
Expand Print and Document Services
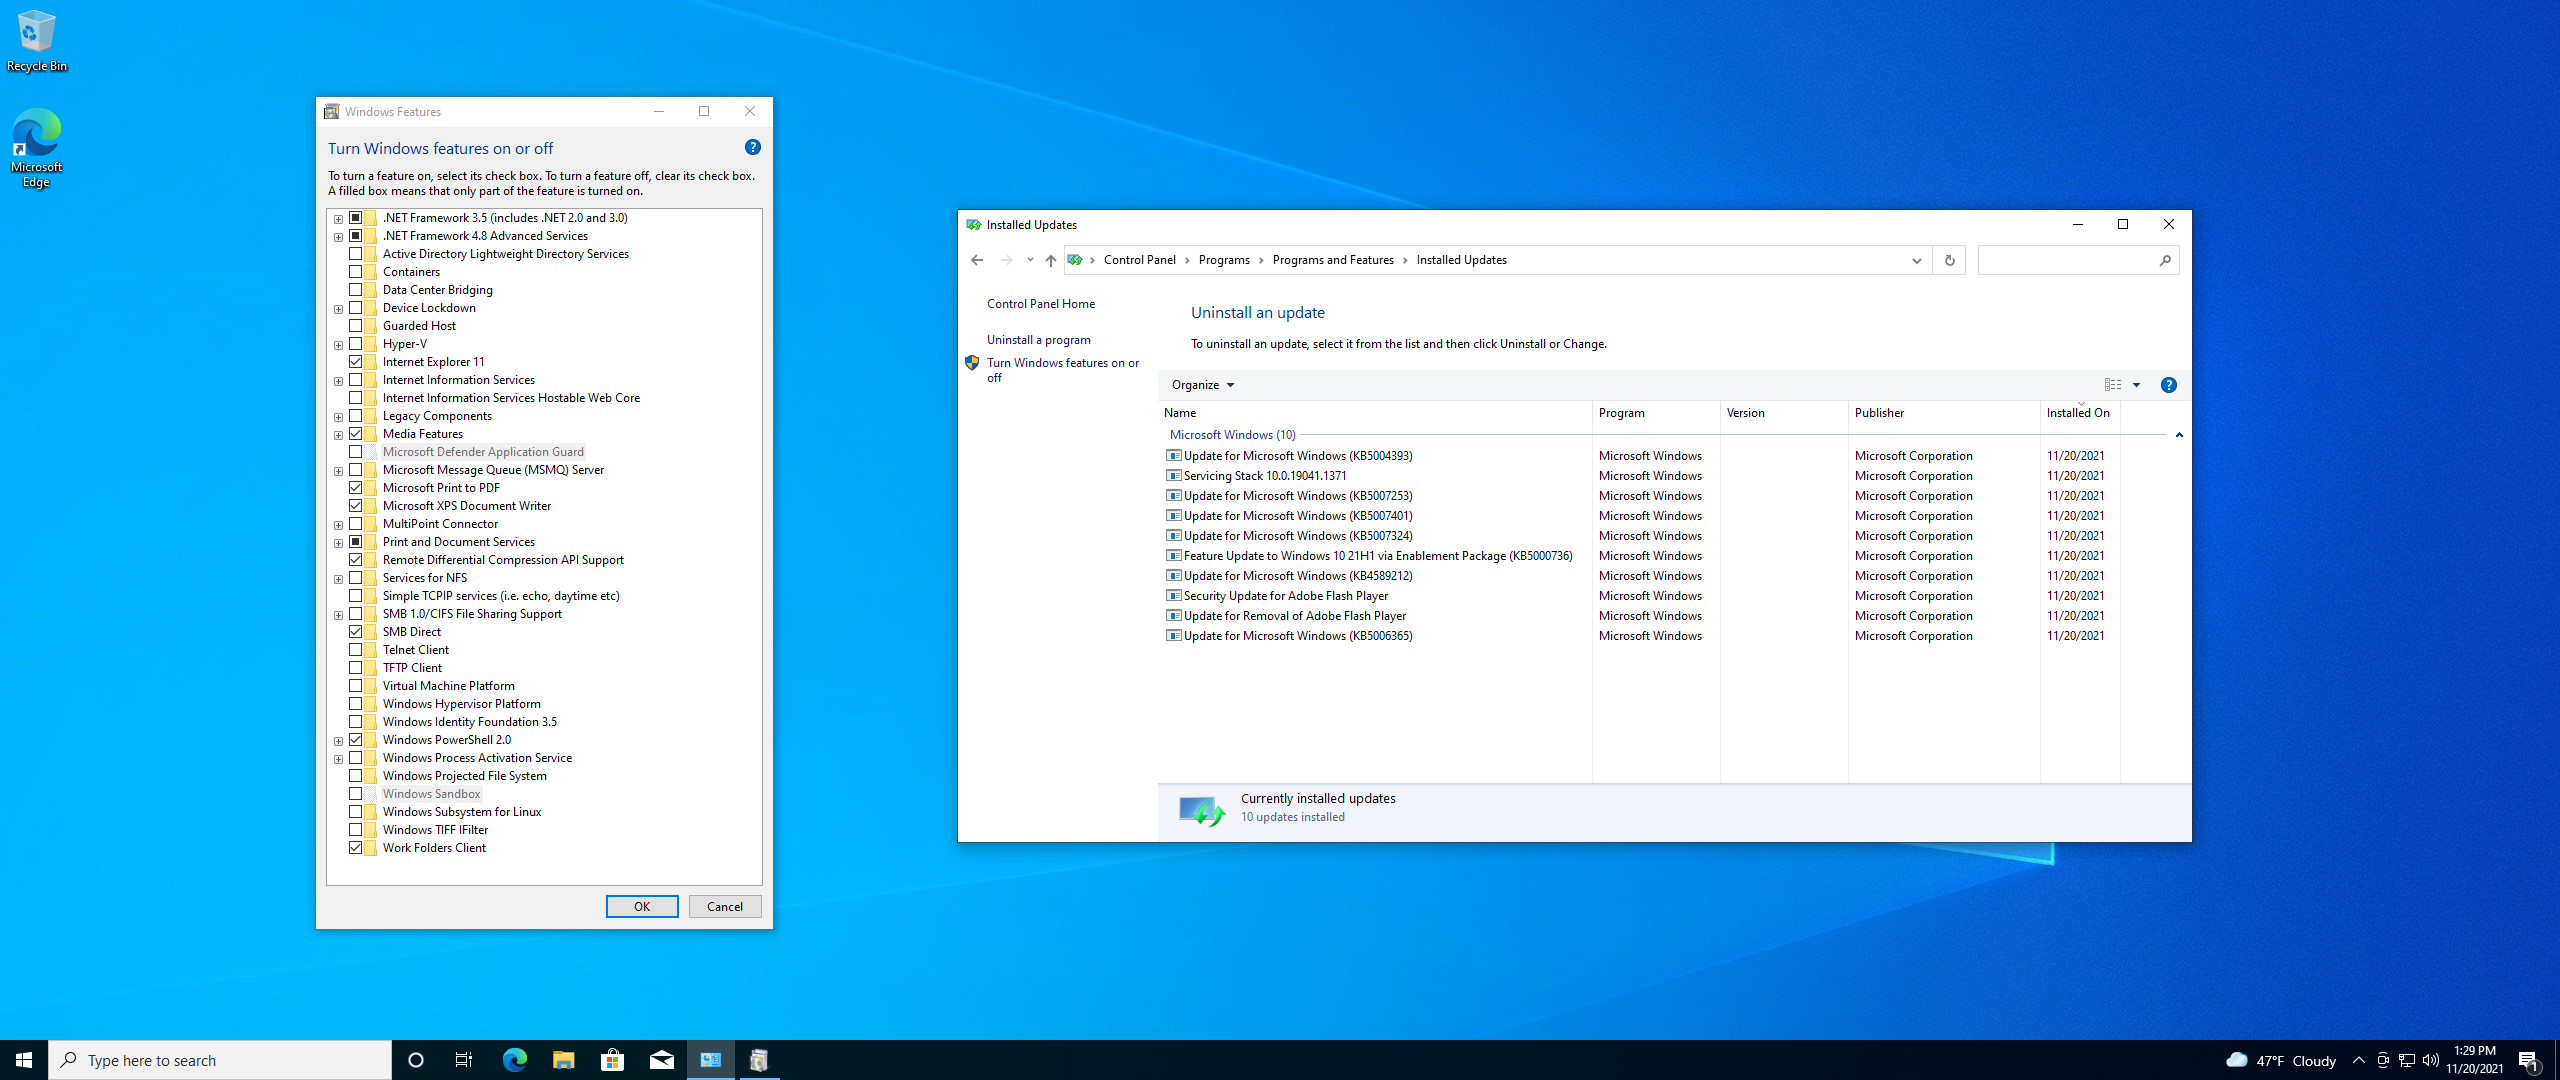point(338,543)
